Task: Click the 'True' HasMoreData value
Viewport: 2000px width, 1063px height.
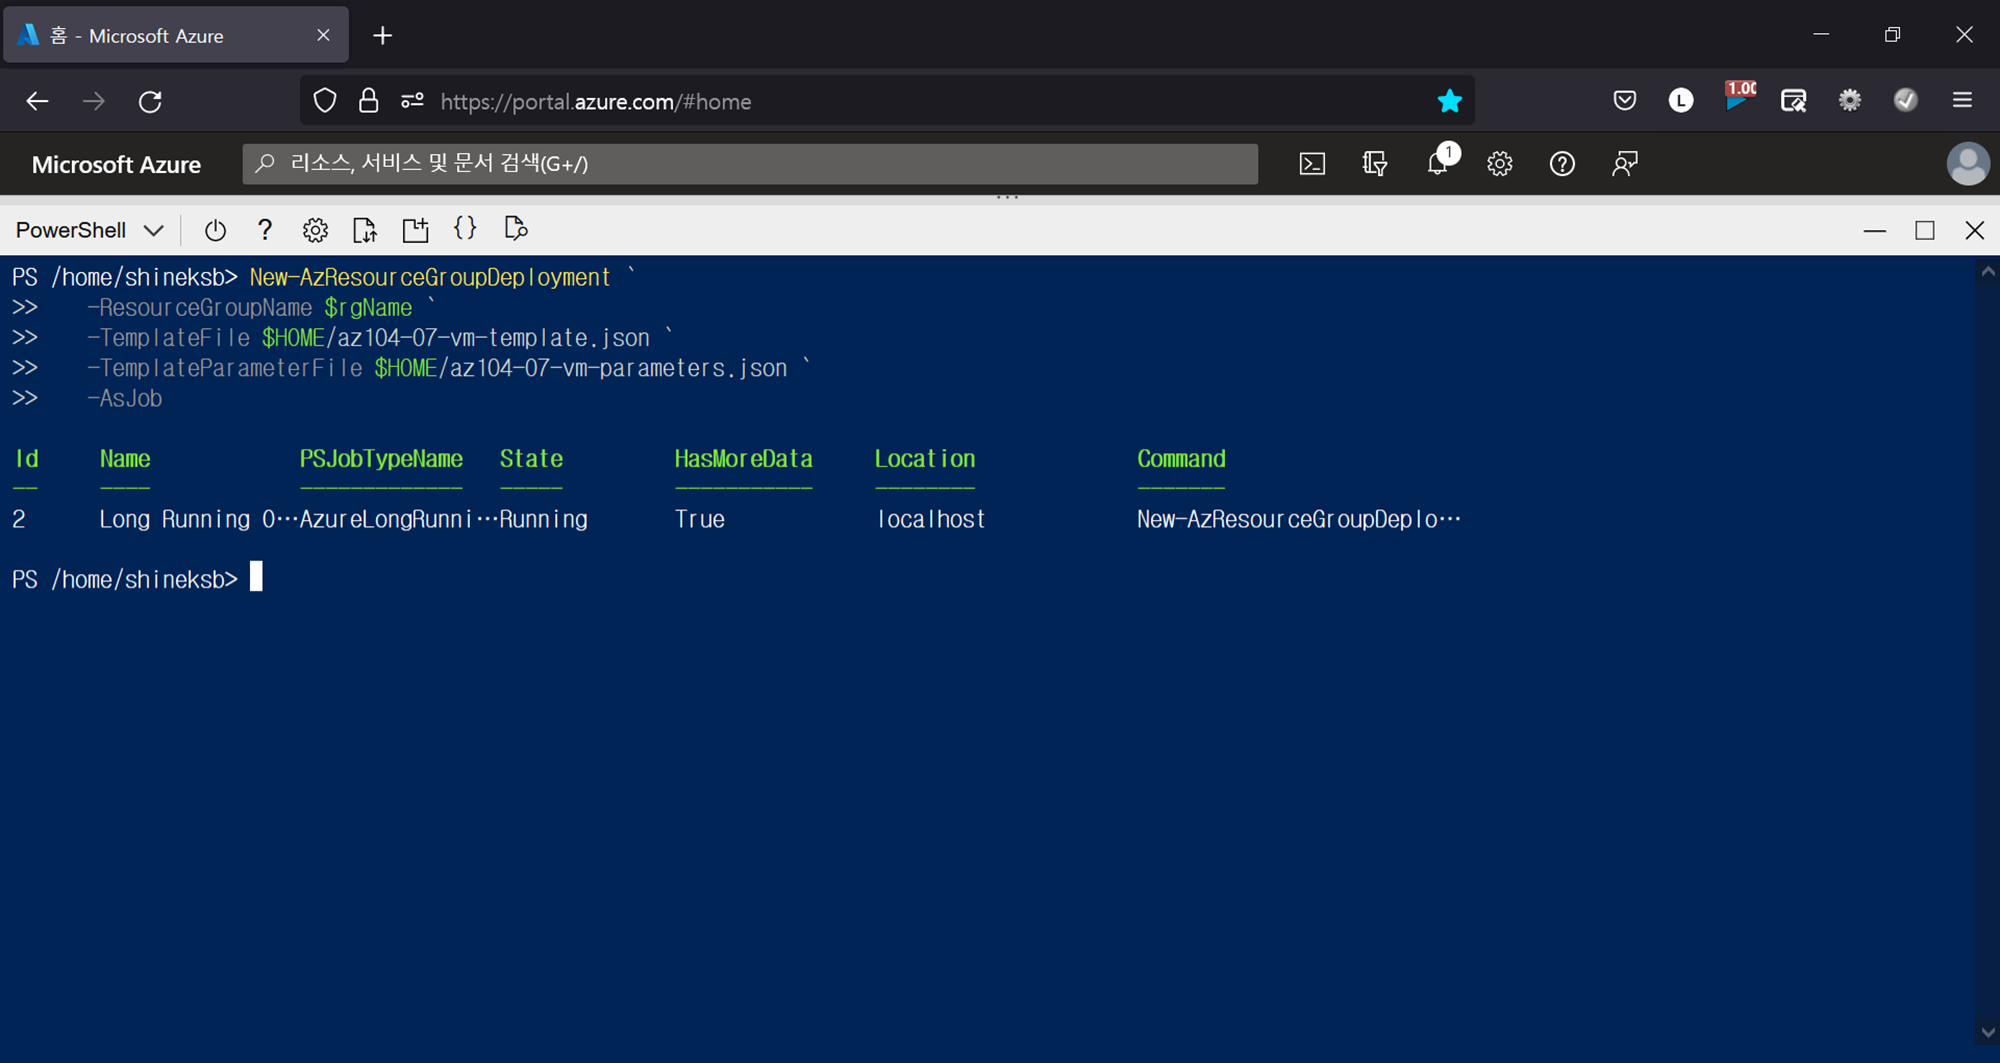Action: click(x=700, y=519)
